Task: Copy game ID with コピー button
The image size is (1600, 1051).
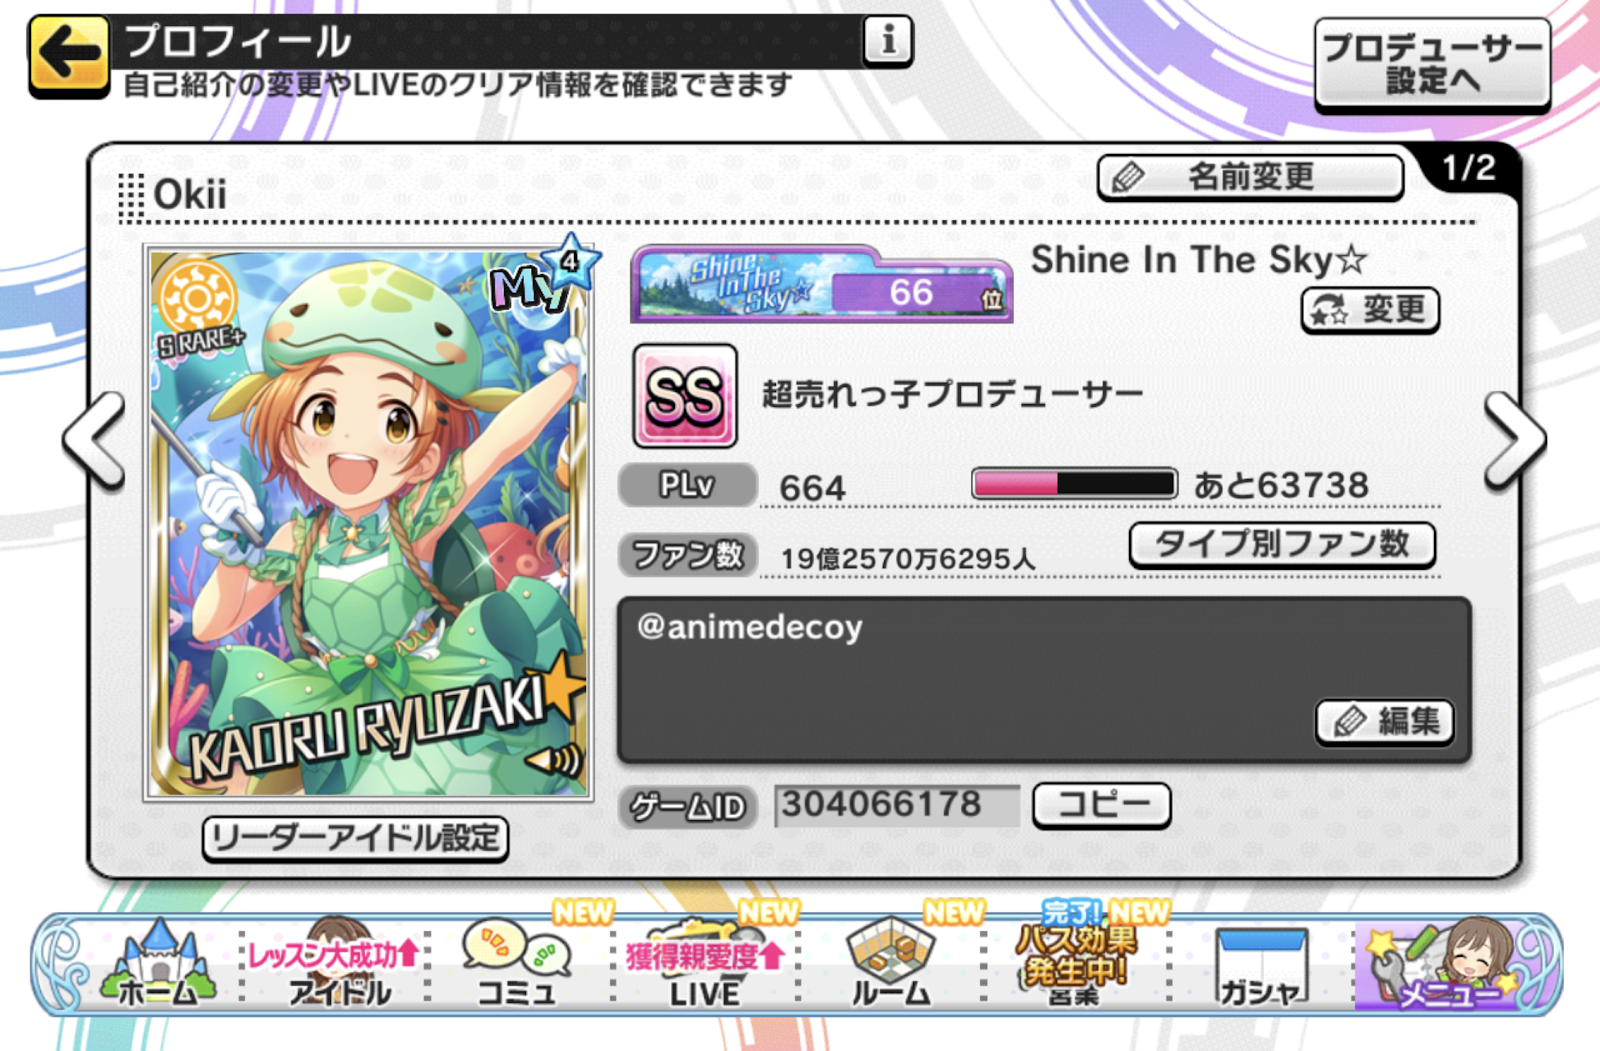Action: coord(1101,805)
